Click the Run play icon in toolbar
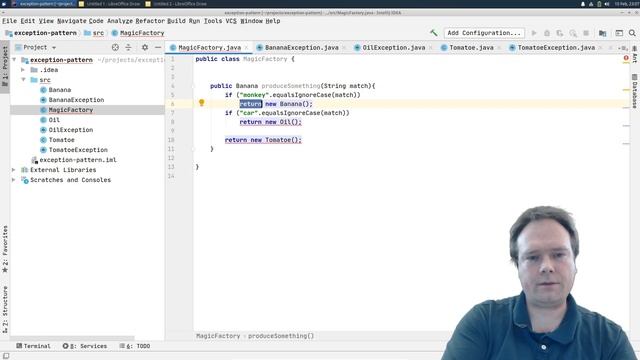This screenshot has width=640, height=360. click(x=534, y=33)
